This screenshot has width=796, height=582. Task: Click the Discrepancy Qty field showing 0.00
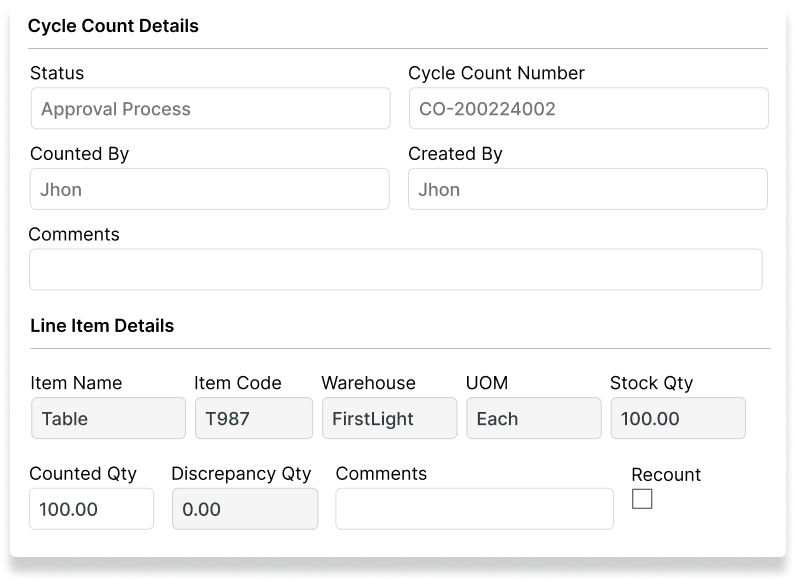245,509
